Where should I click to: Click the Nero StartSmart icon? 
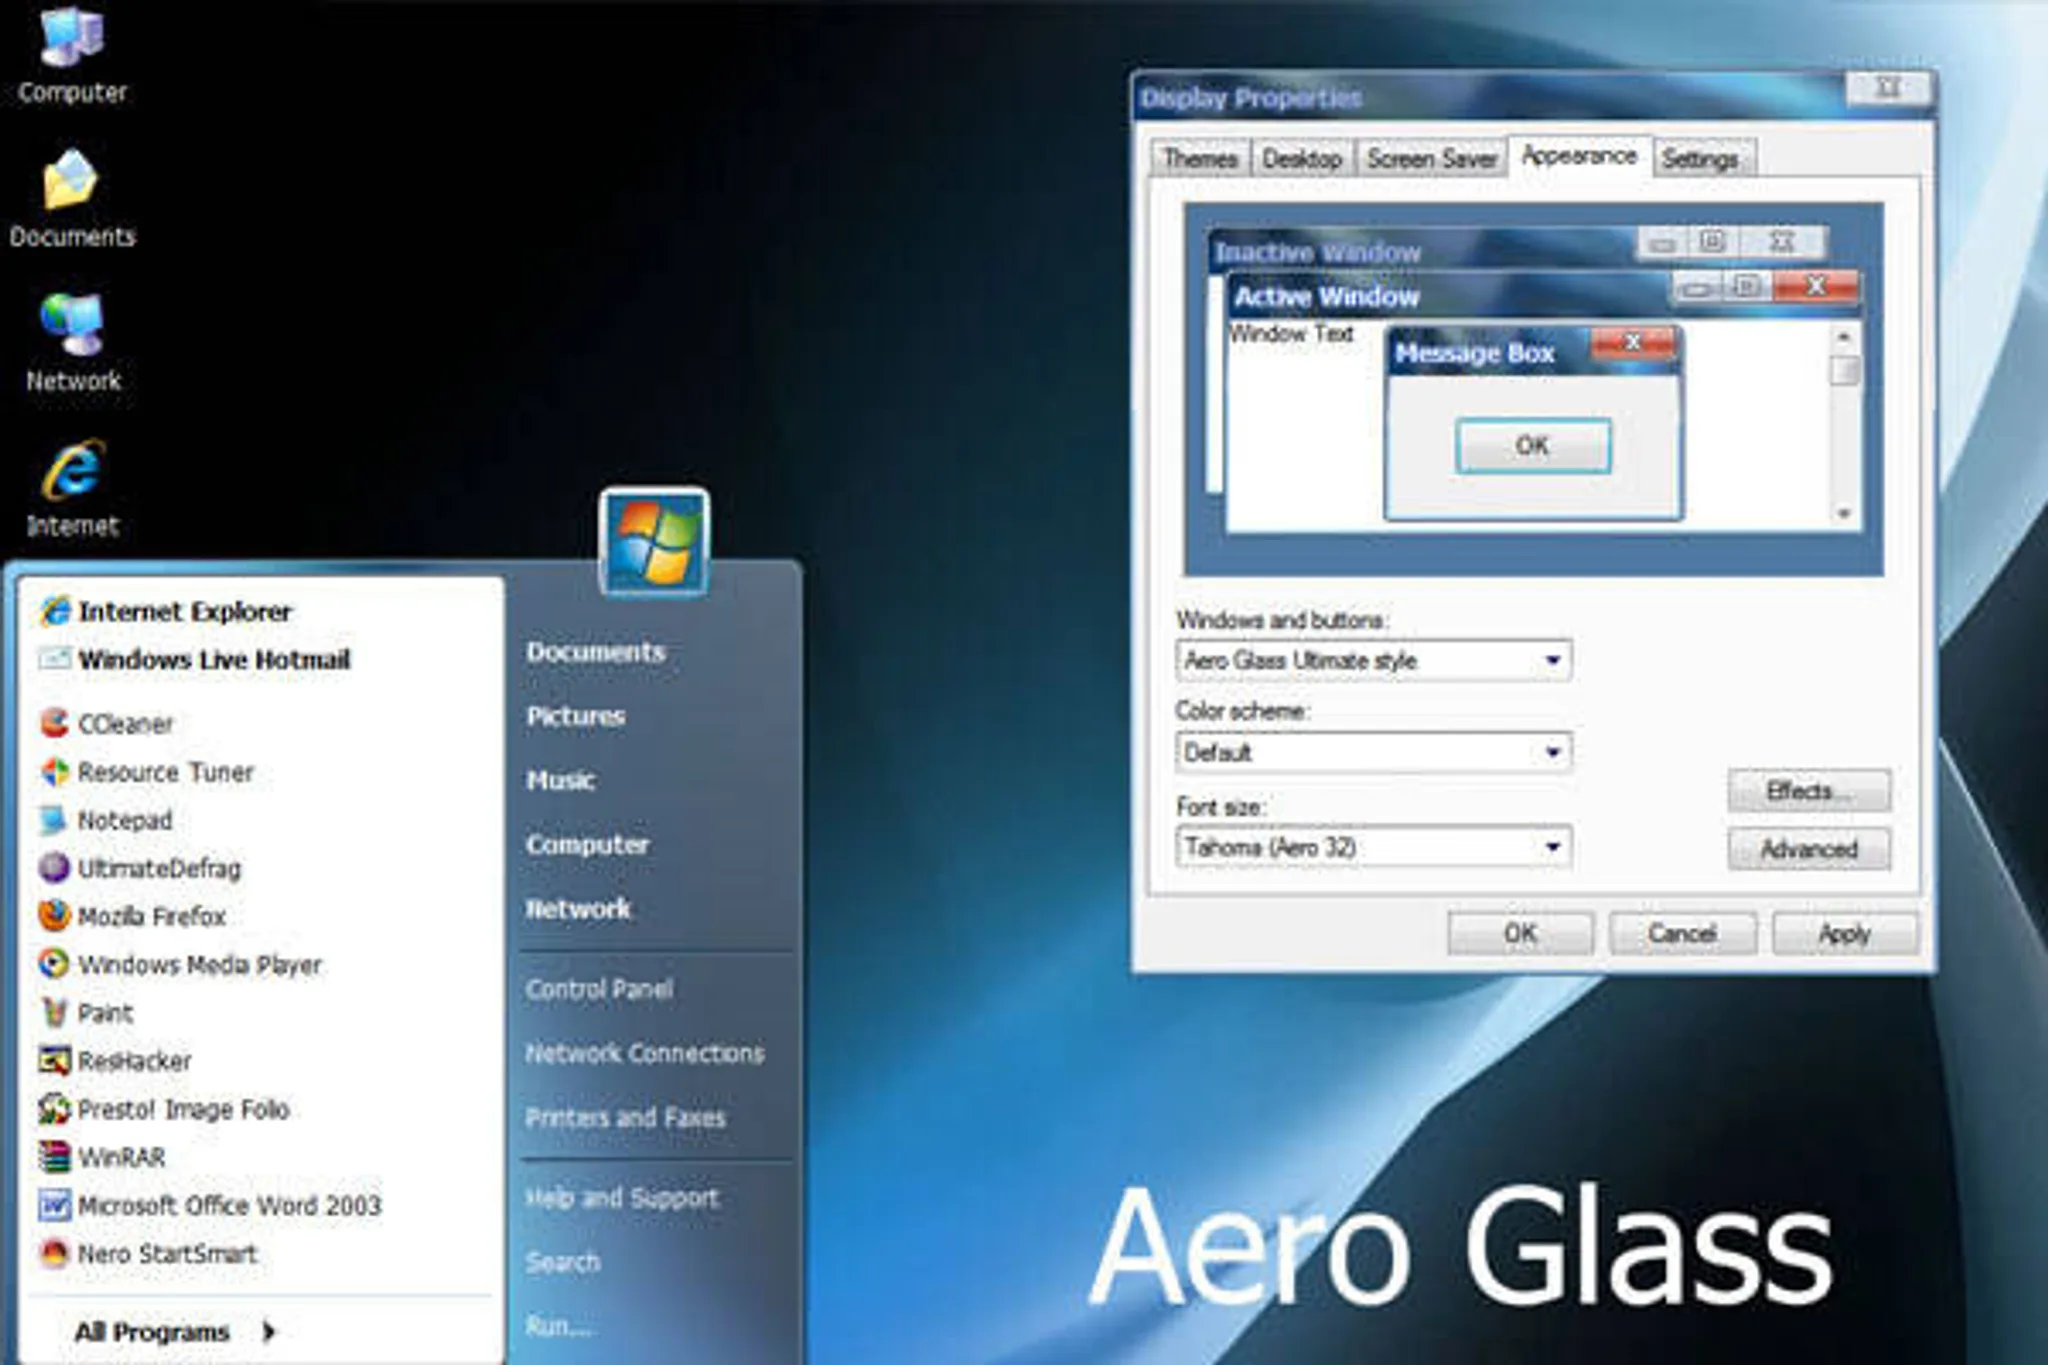click(54, 1254)
